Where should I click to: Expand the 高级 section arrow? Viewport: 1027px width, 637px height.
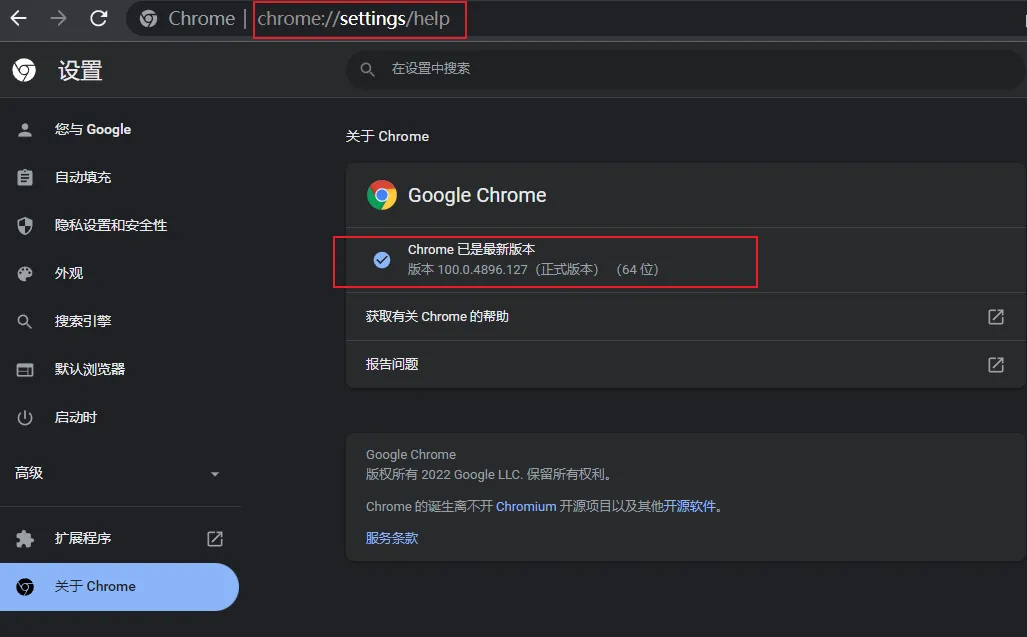[214, 474]
